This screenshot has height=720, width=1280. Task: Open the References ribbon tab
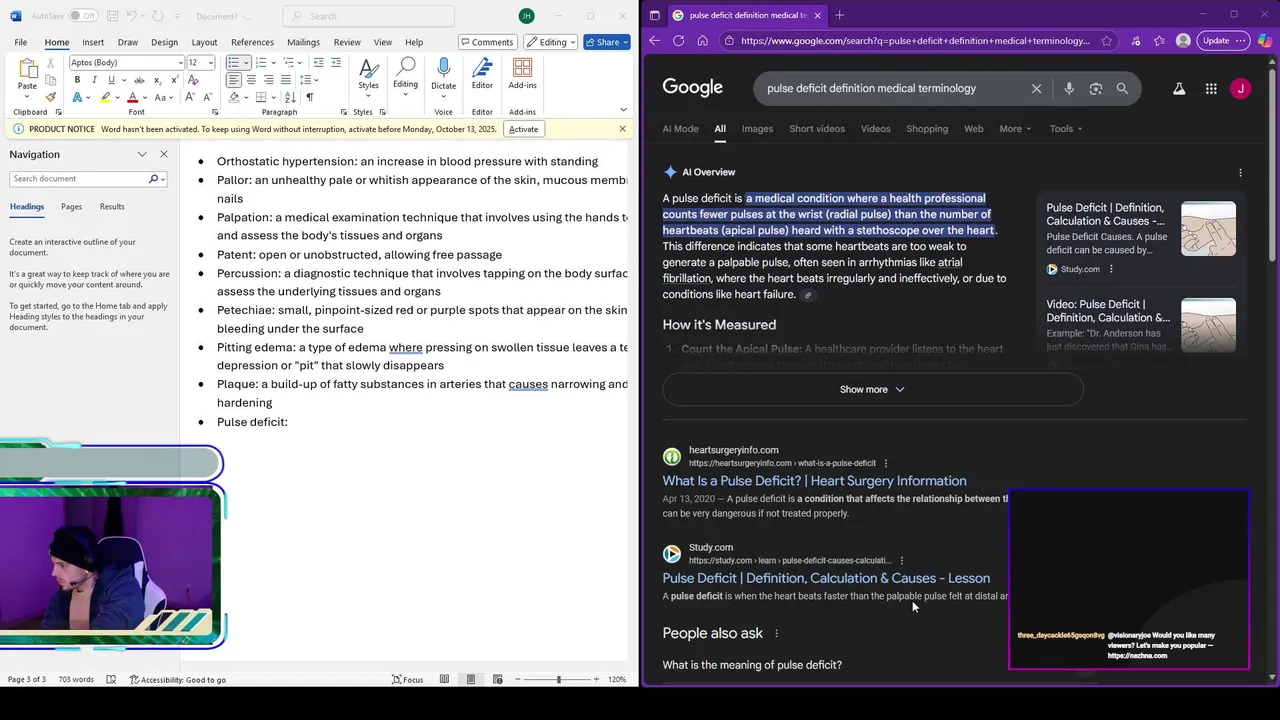pos(252,42)
